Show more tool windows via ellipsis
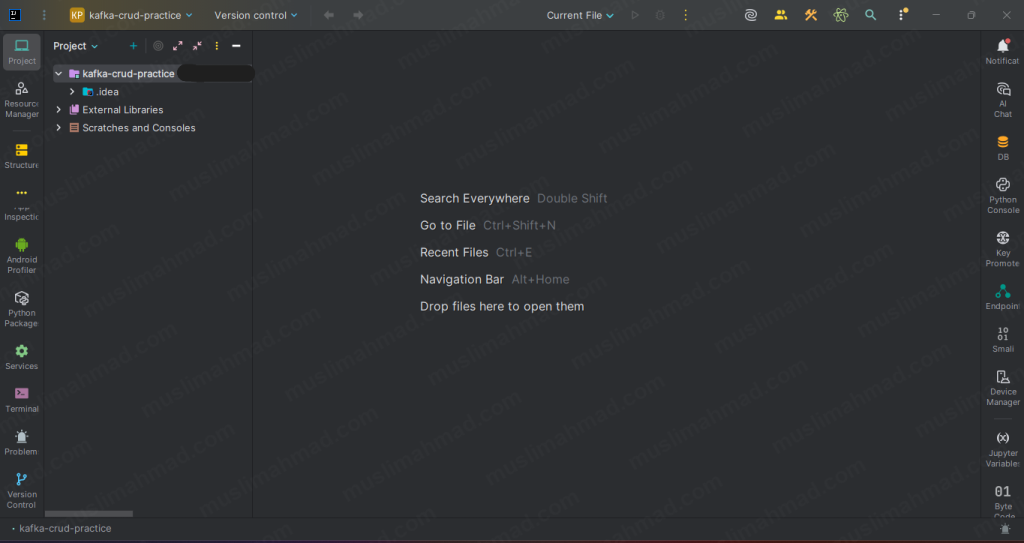Viewport: 1024px width, 543px height. tap(22, 193)
